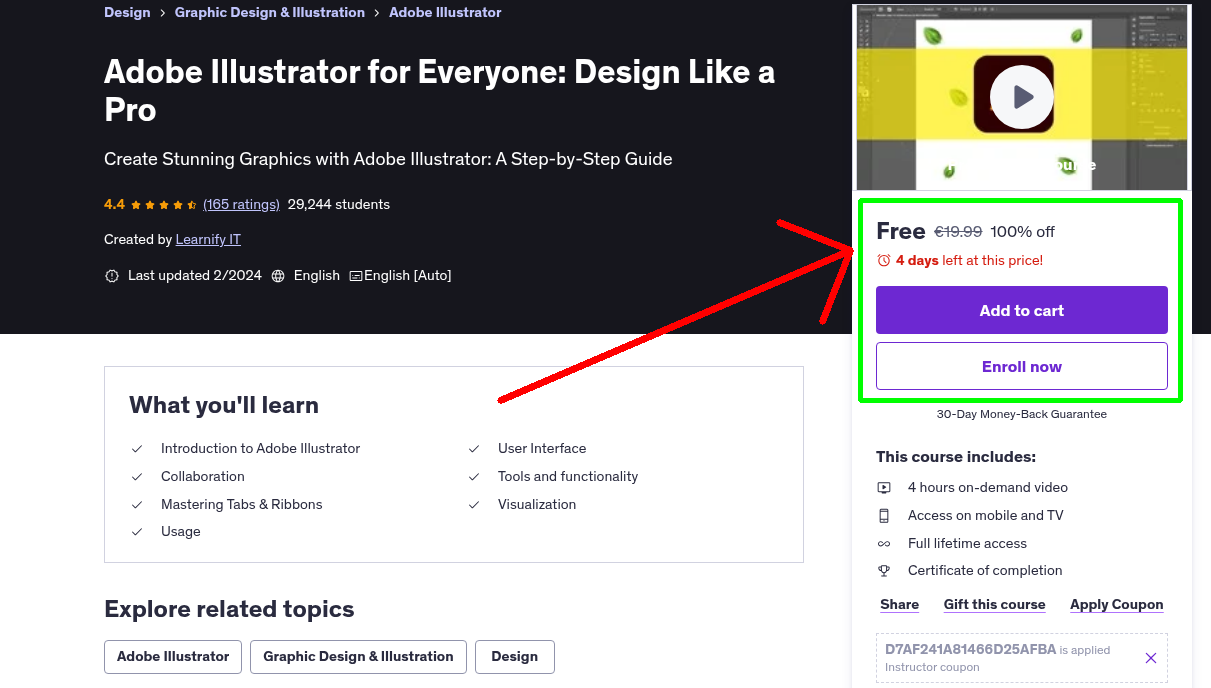Click the course preview thumbnail image
1211x688 pixels.
[x=1021, y=97]
